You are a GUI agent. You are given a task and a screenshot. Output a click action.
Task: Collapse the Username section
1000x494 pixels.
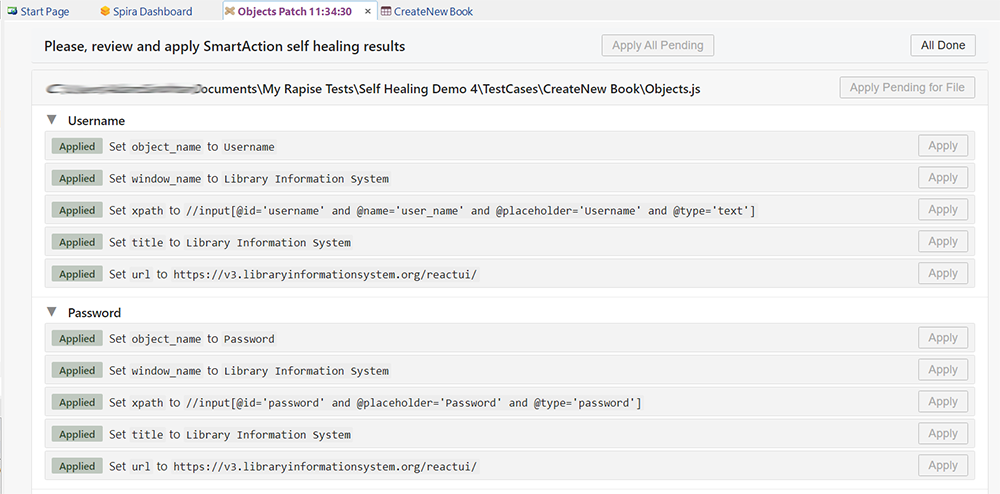pyautogui.click(x=51, y=120)
